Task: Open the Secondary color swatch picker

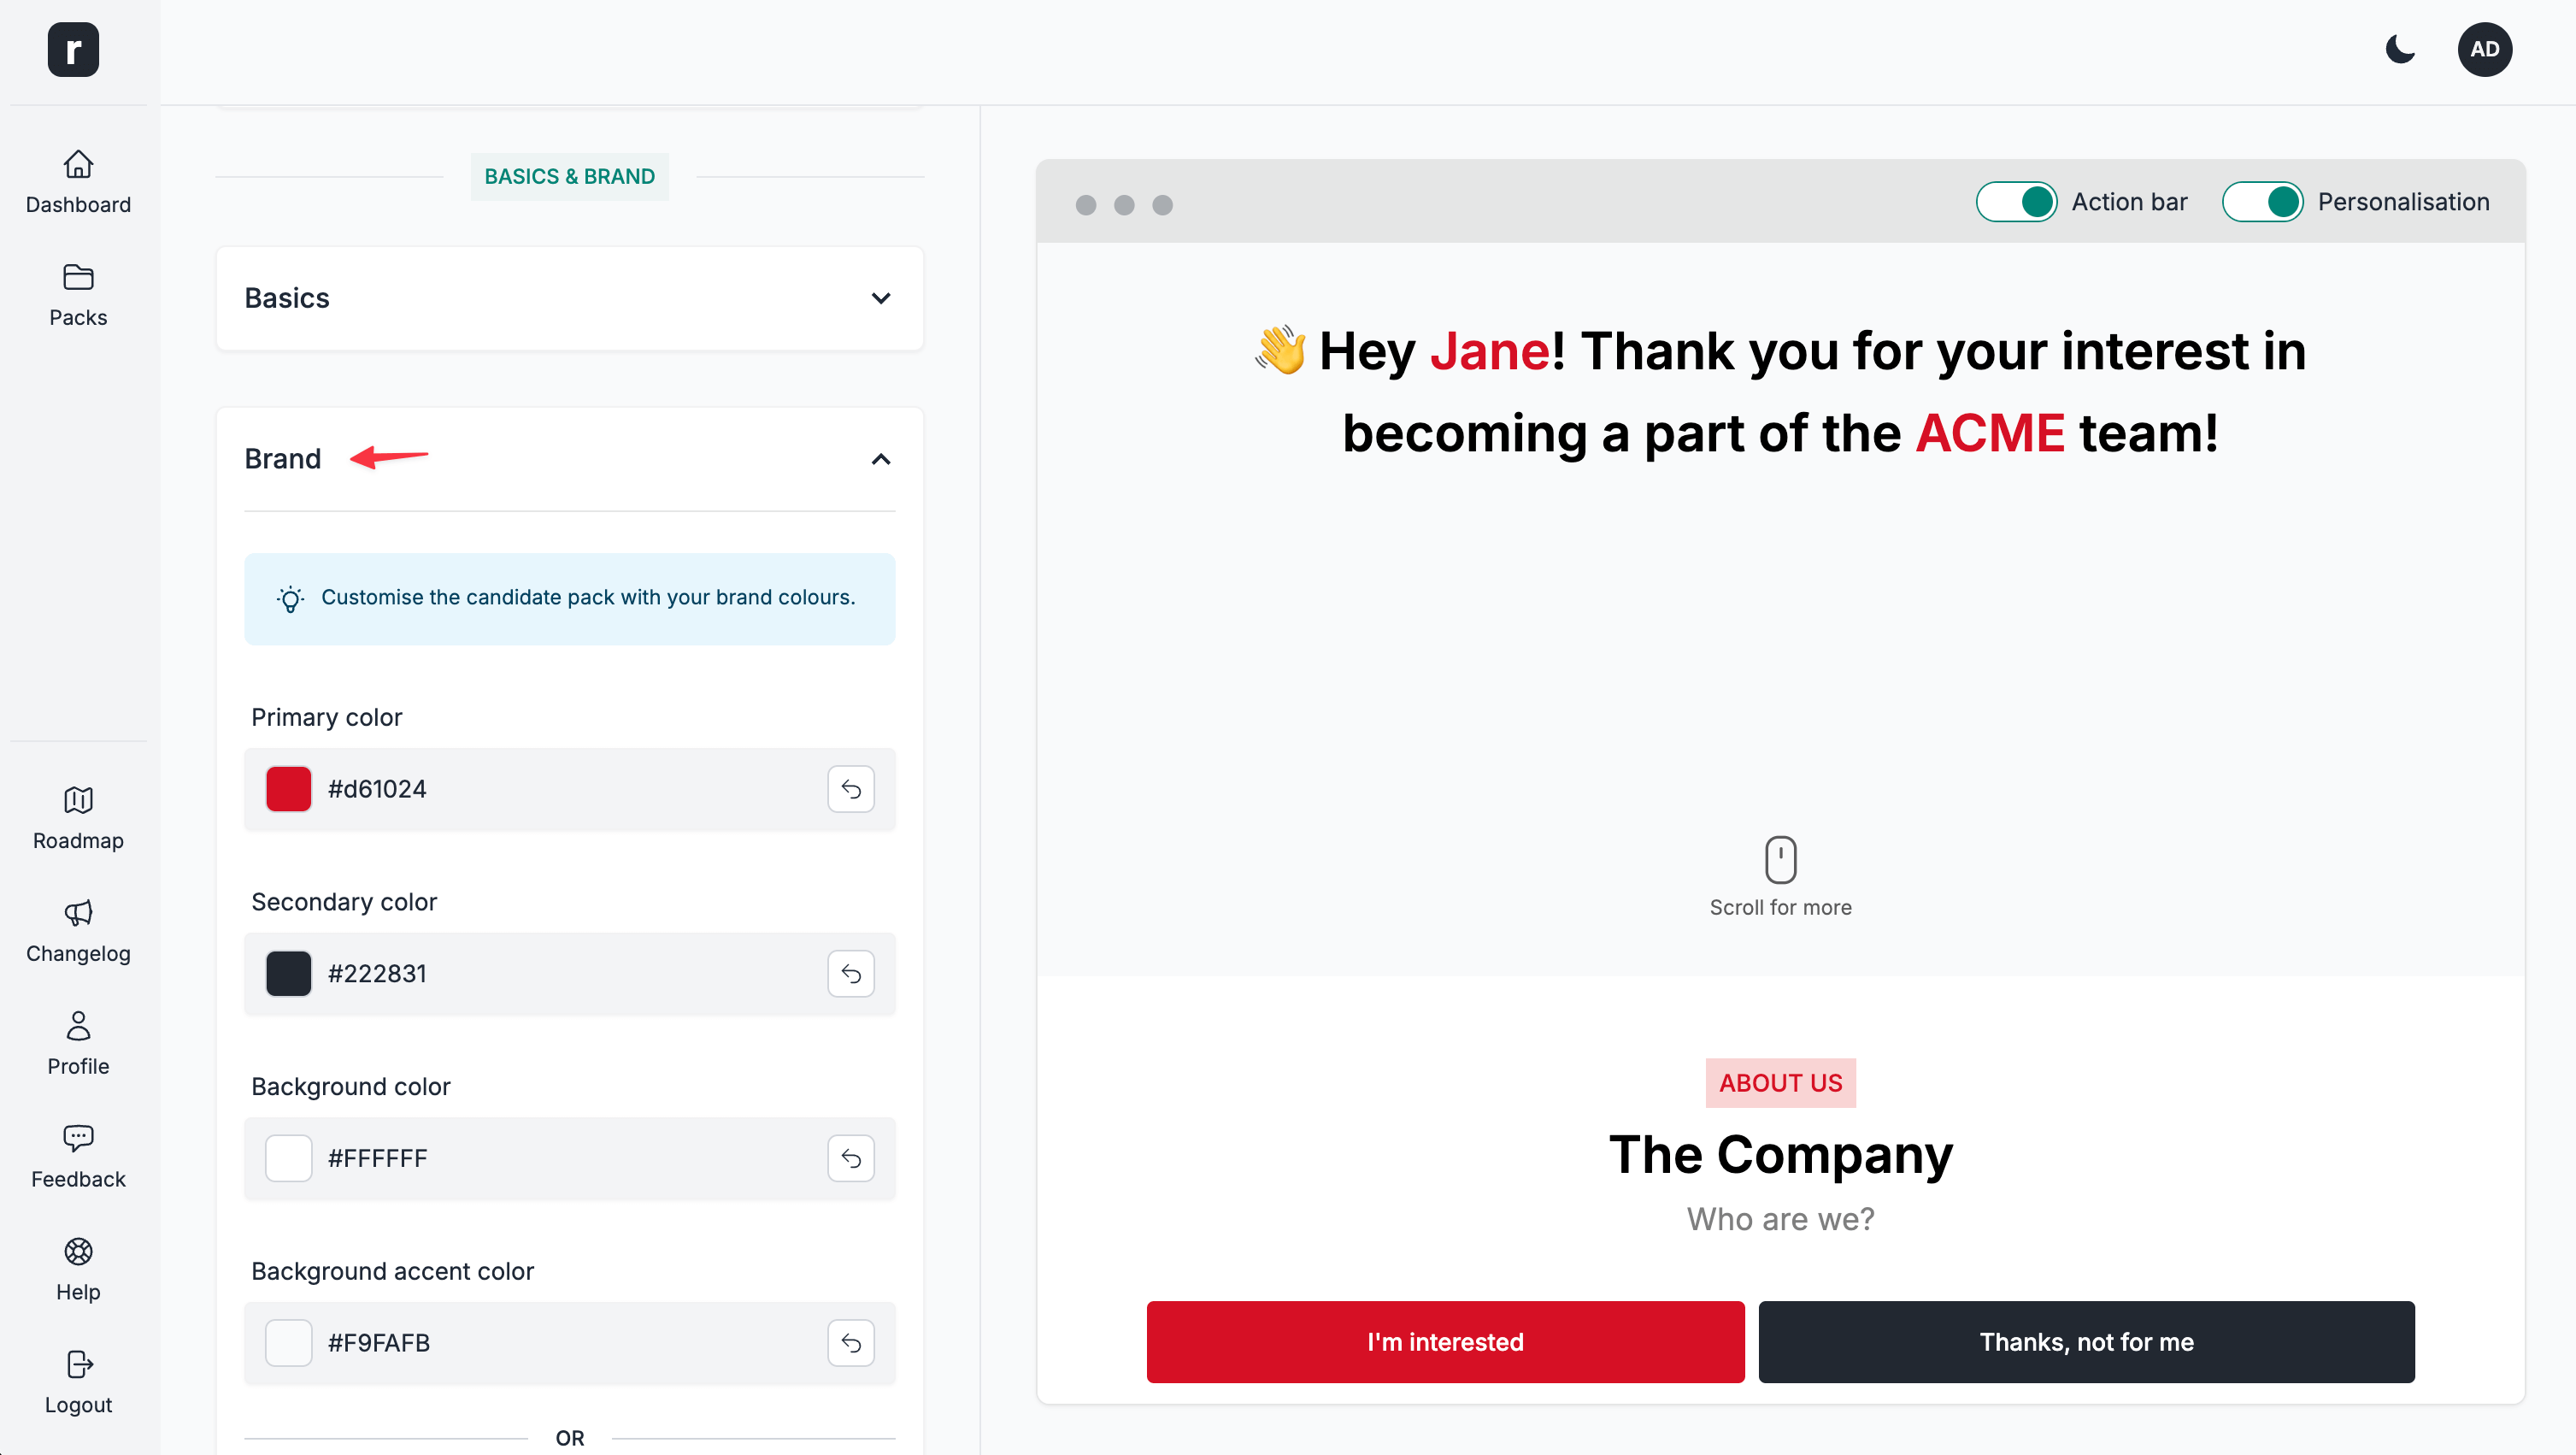Action: 288,974
